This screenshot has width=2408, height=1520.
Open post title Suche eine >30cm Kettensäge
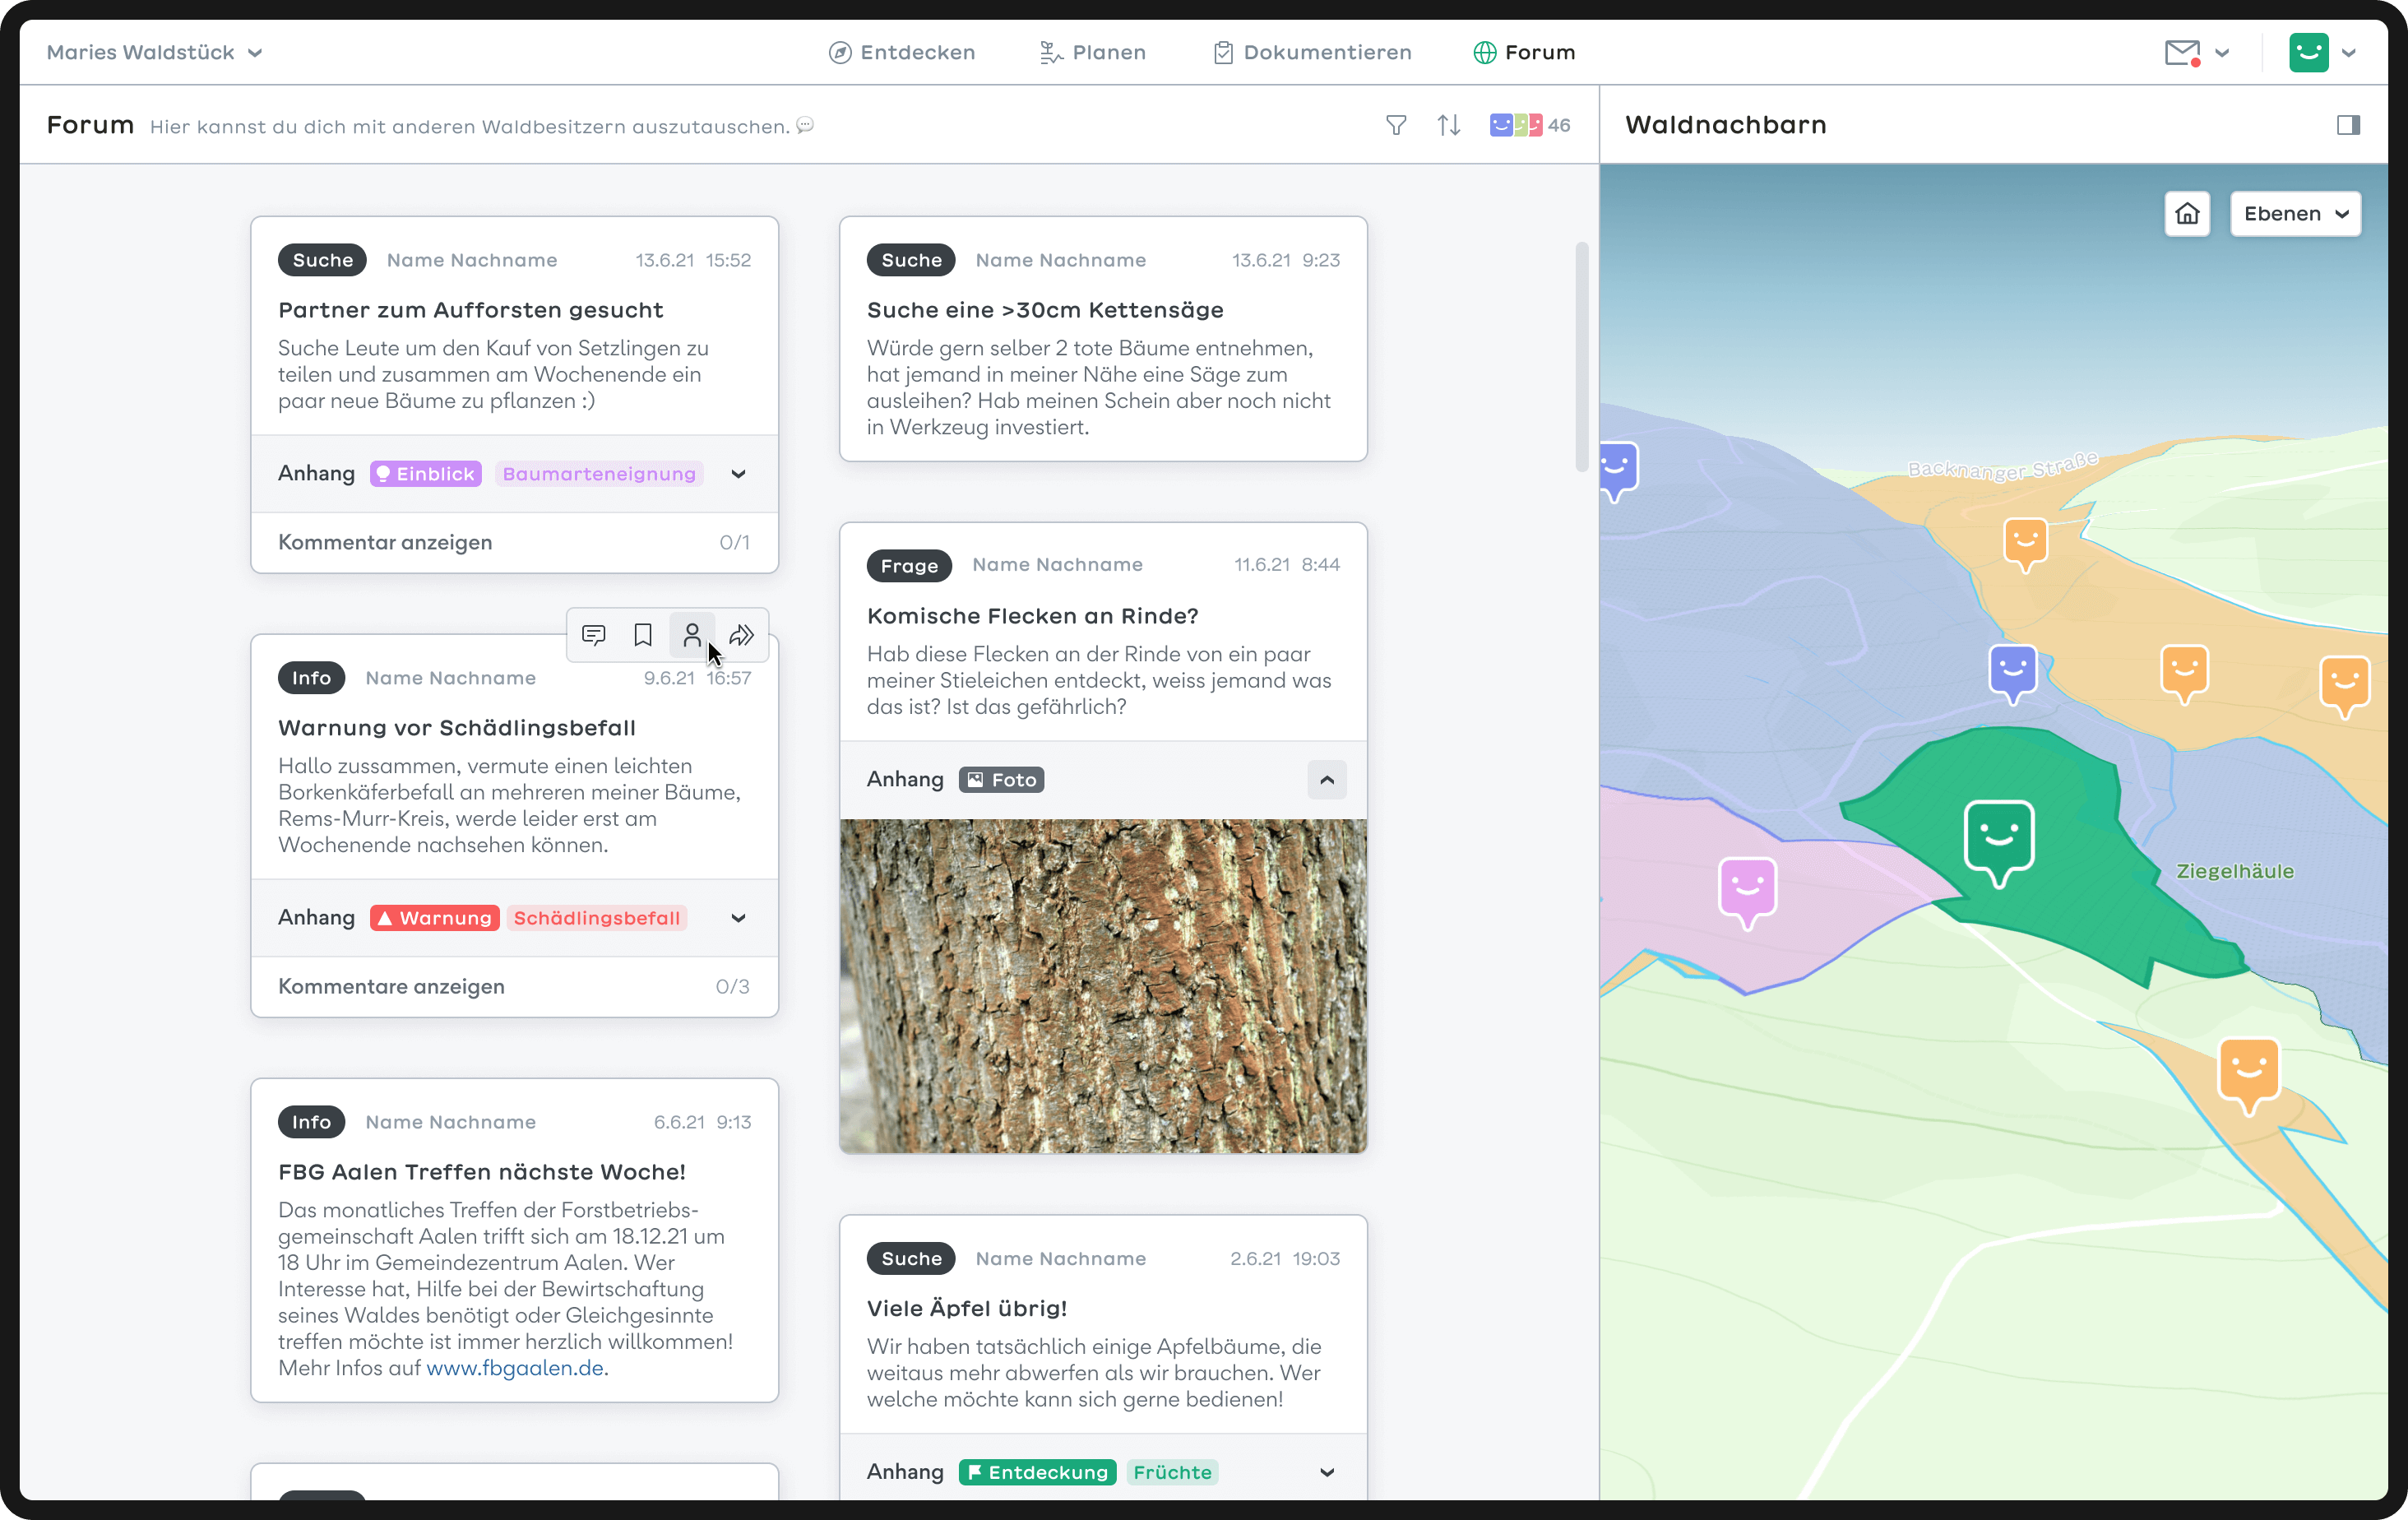coord(1045,310)
